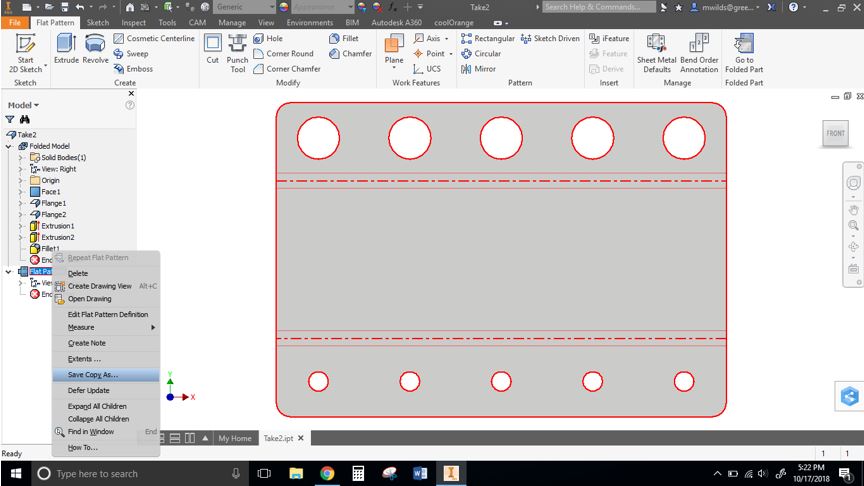Select Face1 in the browser tree
Image resolution: width=864 pixels, height=486 pixels.
click(50, 192)
